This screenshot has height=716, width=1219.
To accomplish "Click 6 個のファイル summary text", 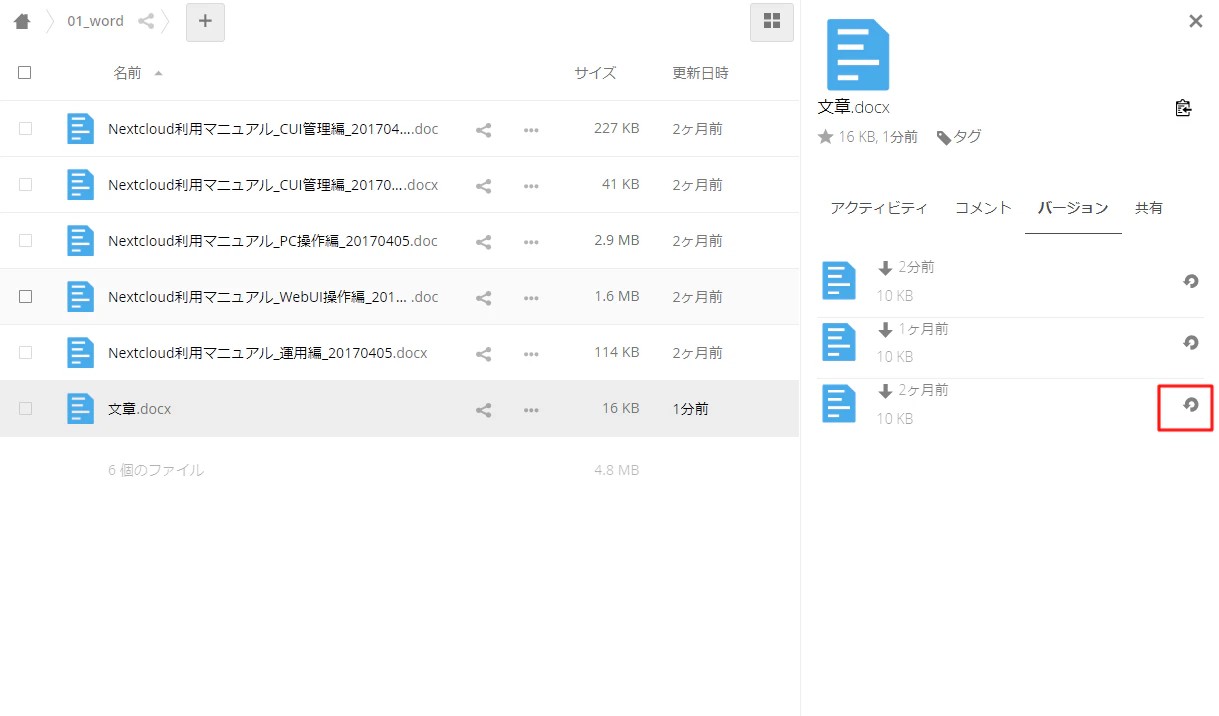I will pyautogui.click(x=156, y=470).
